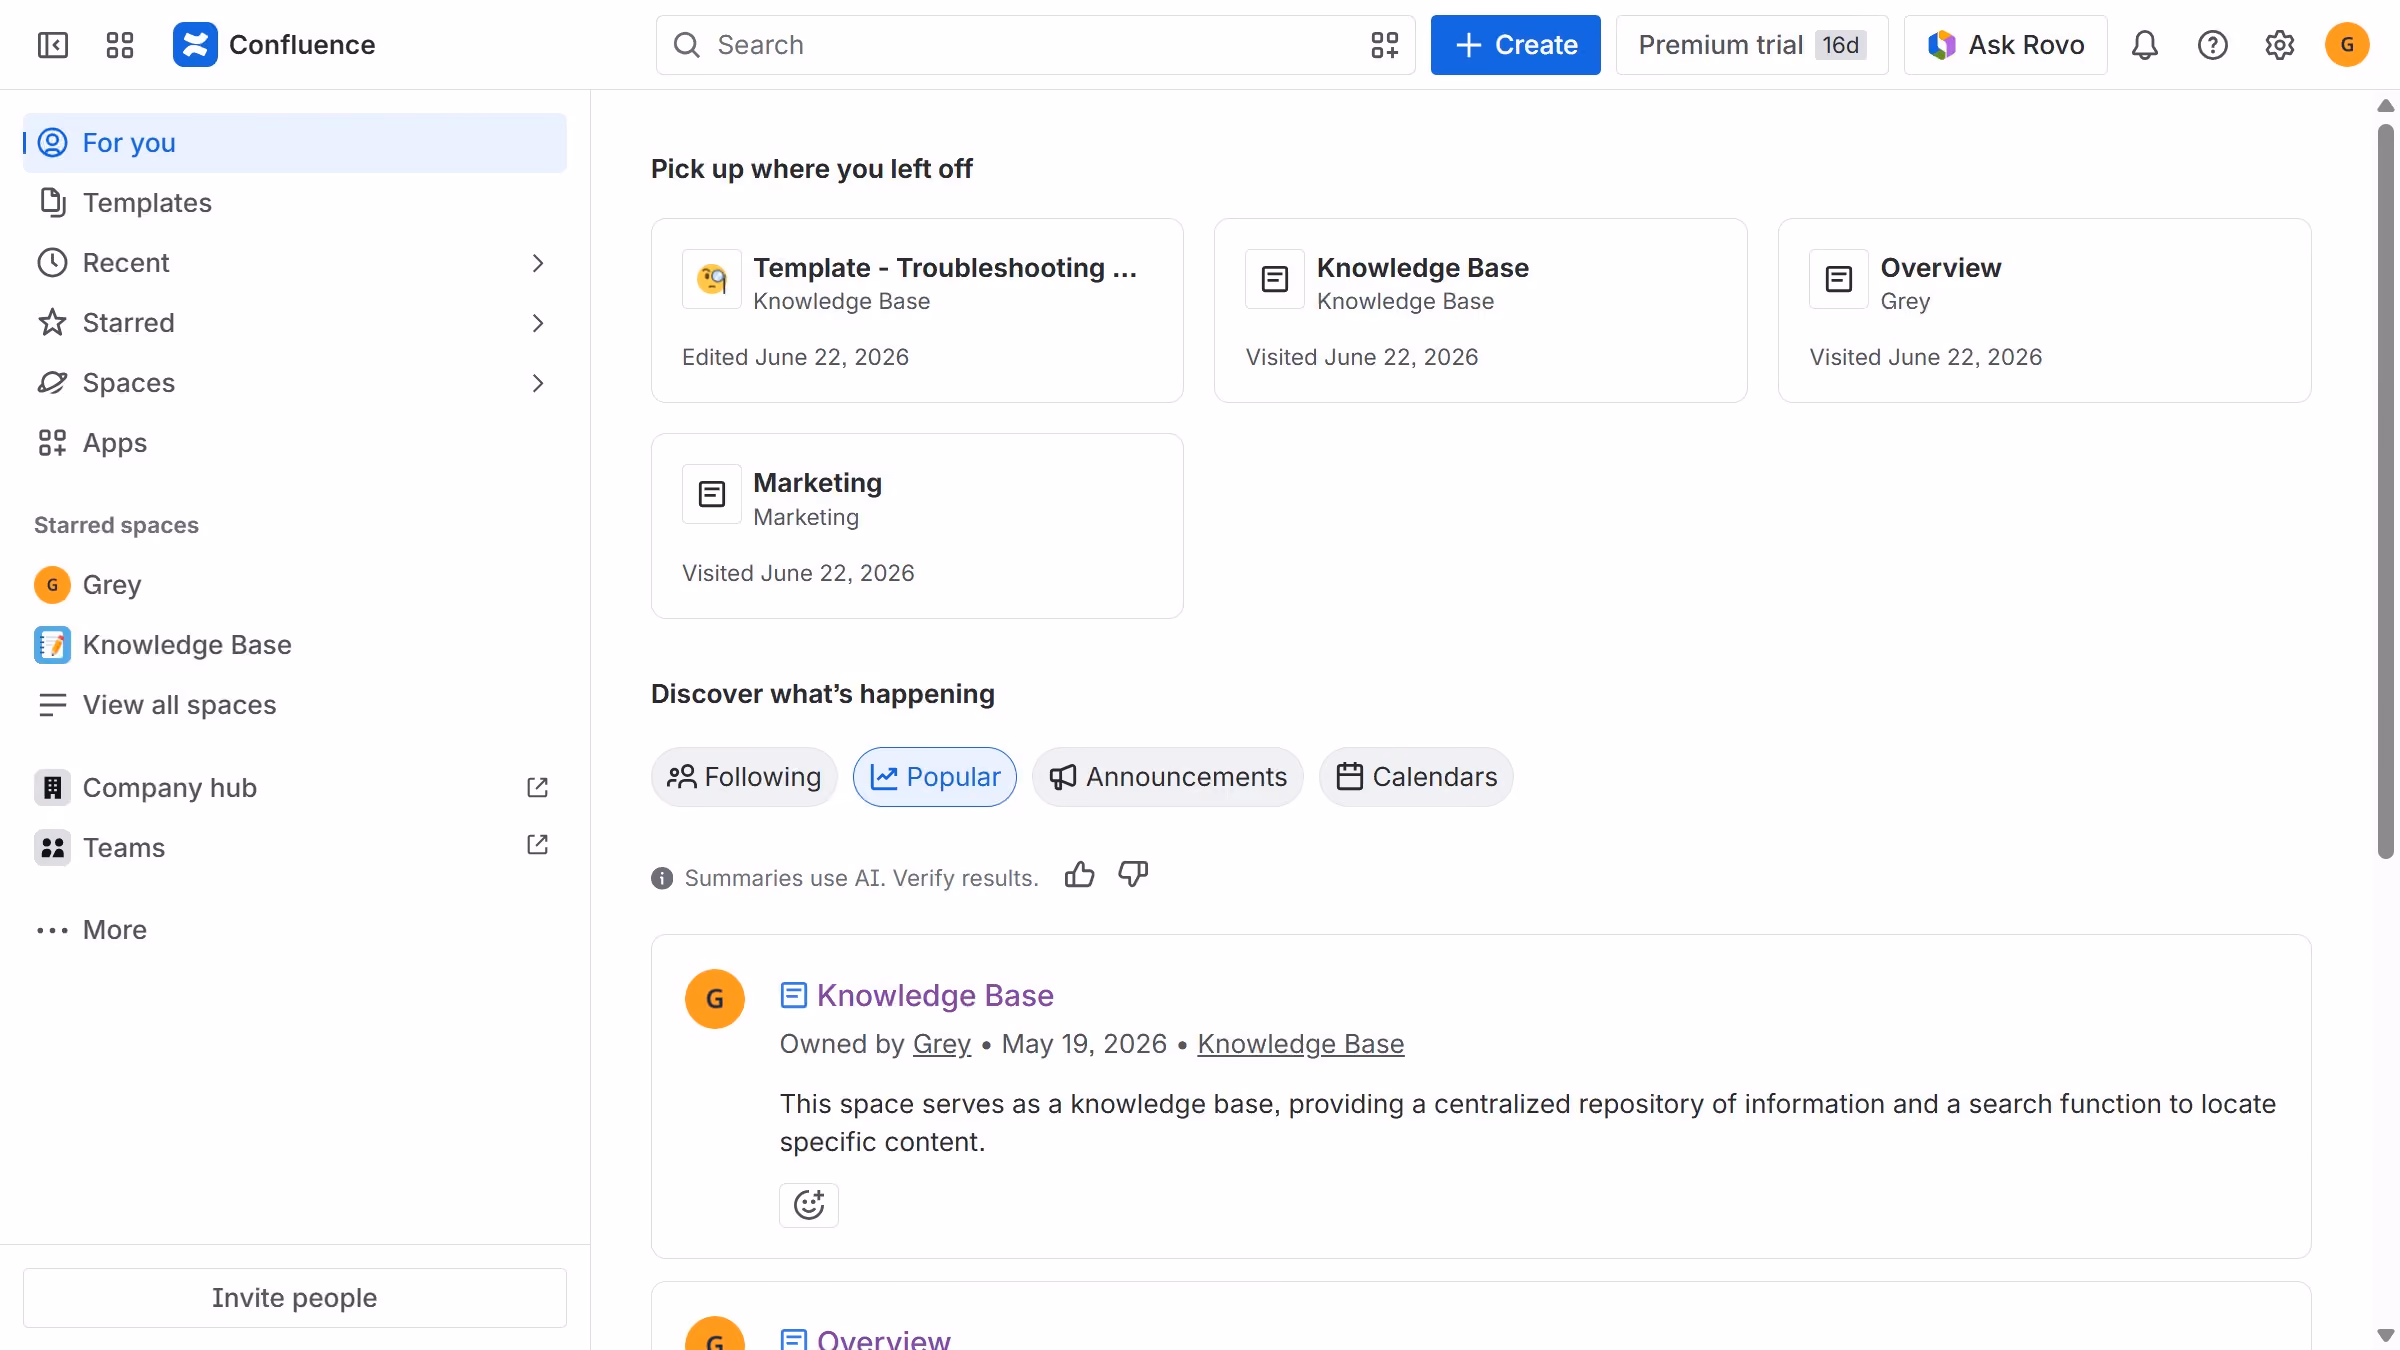Viewport: 2400px width, 1350px height.
Task: Click the AI summaries info icon
Action: click(x=662, y=878)
